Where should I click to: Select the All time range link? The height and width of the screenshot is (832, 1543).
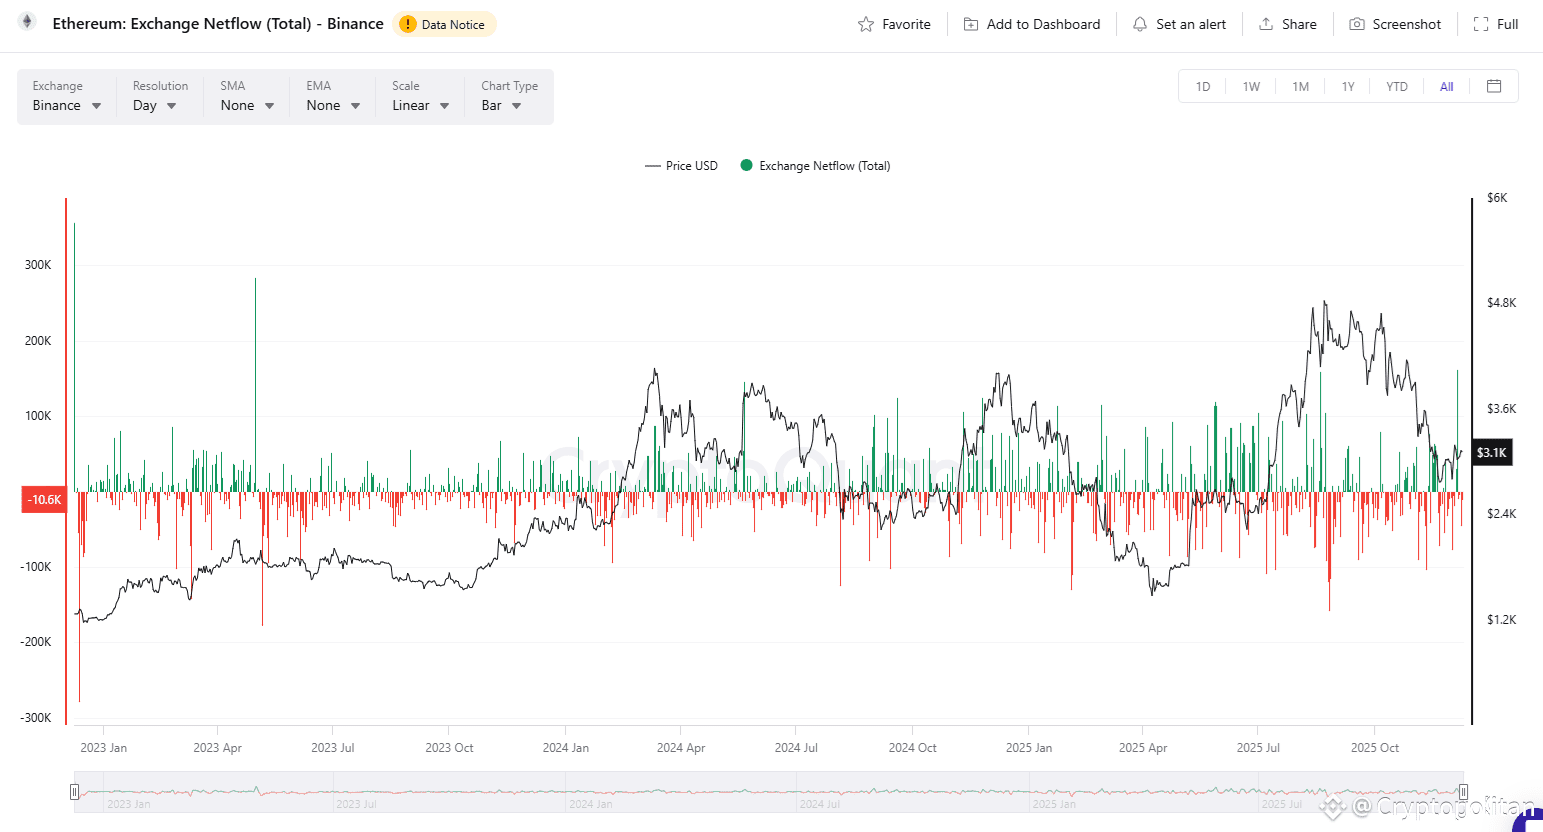pyautogui.click(x=1446, y=86)
